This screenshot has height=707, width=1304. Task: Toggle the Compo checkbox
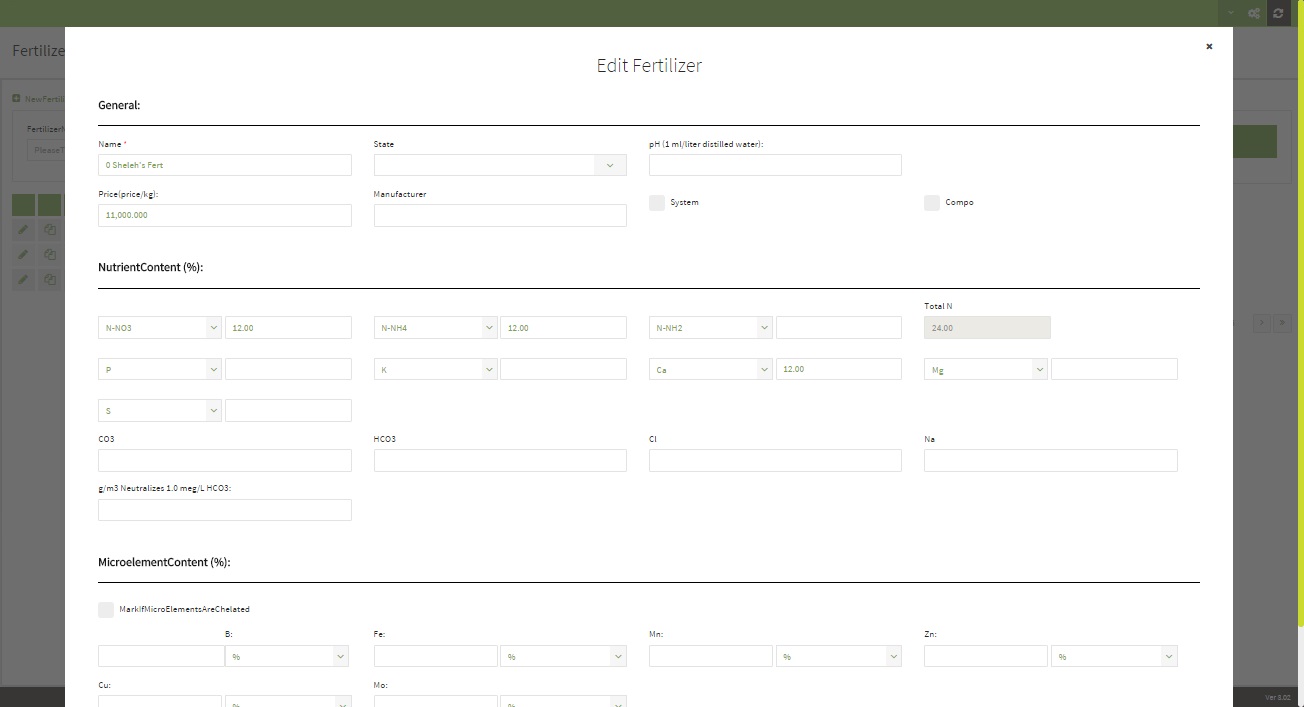(x=932, y=203)
